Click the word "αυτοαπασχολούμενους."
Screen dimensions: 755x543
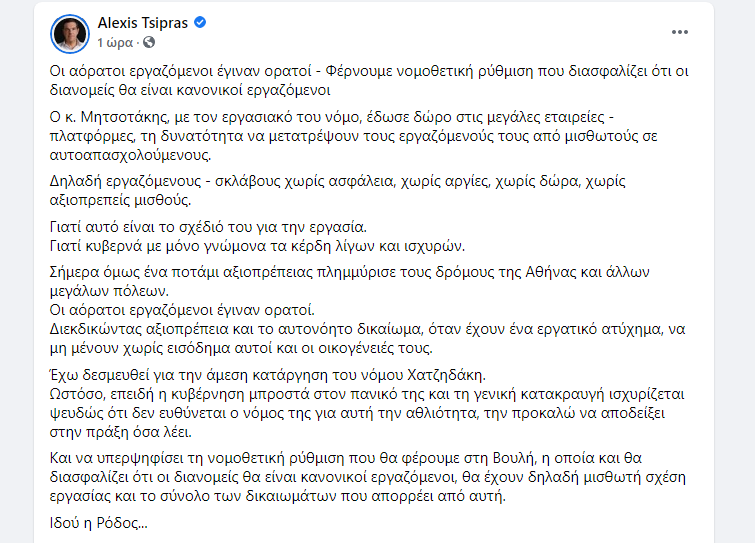(130, 155)
